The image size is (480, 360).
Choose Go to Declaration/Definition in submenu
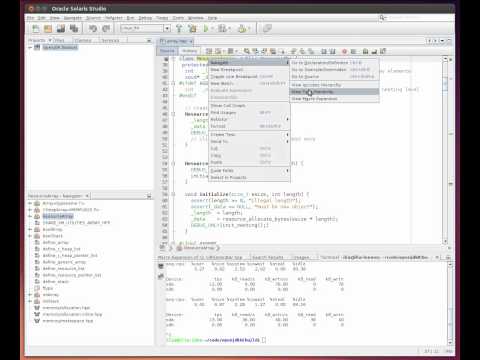point(334,63)
